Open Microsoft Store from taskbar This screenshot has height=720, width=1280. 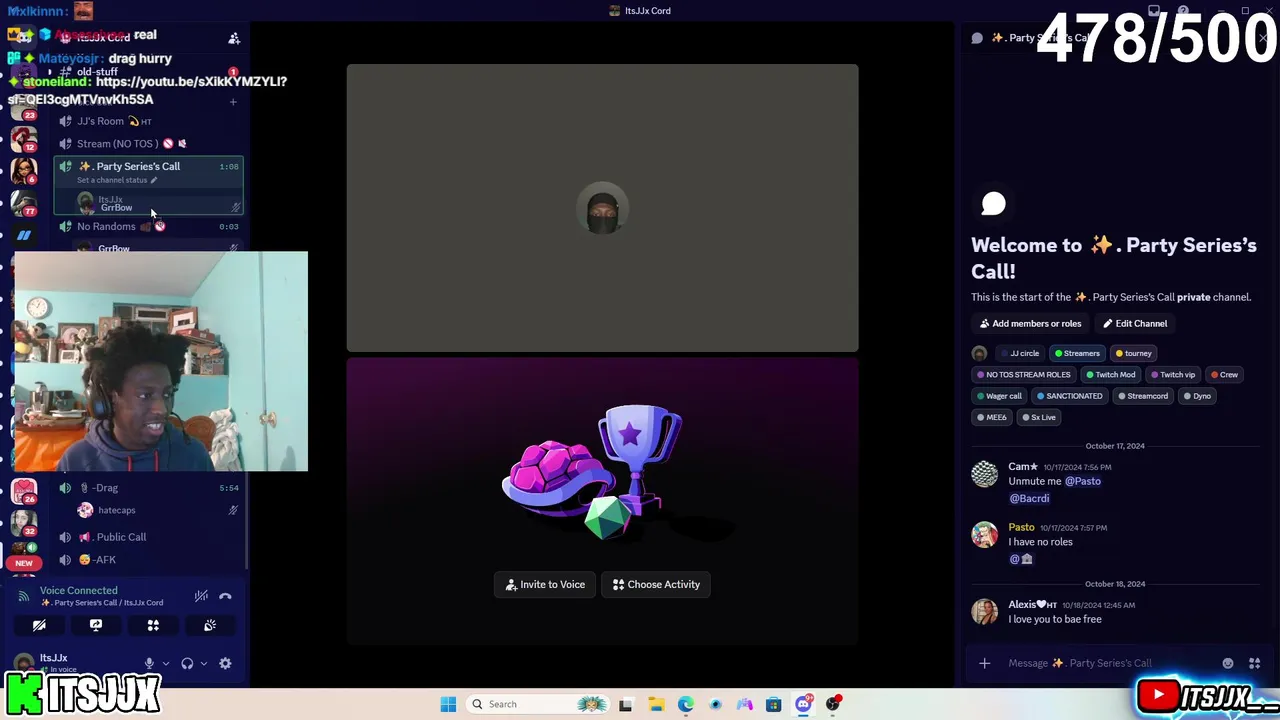773,704
